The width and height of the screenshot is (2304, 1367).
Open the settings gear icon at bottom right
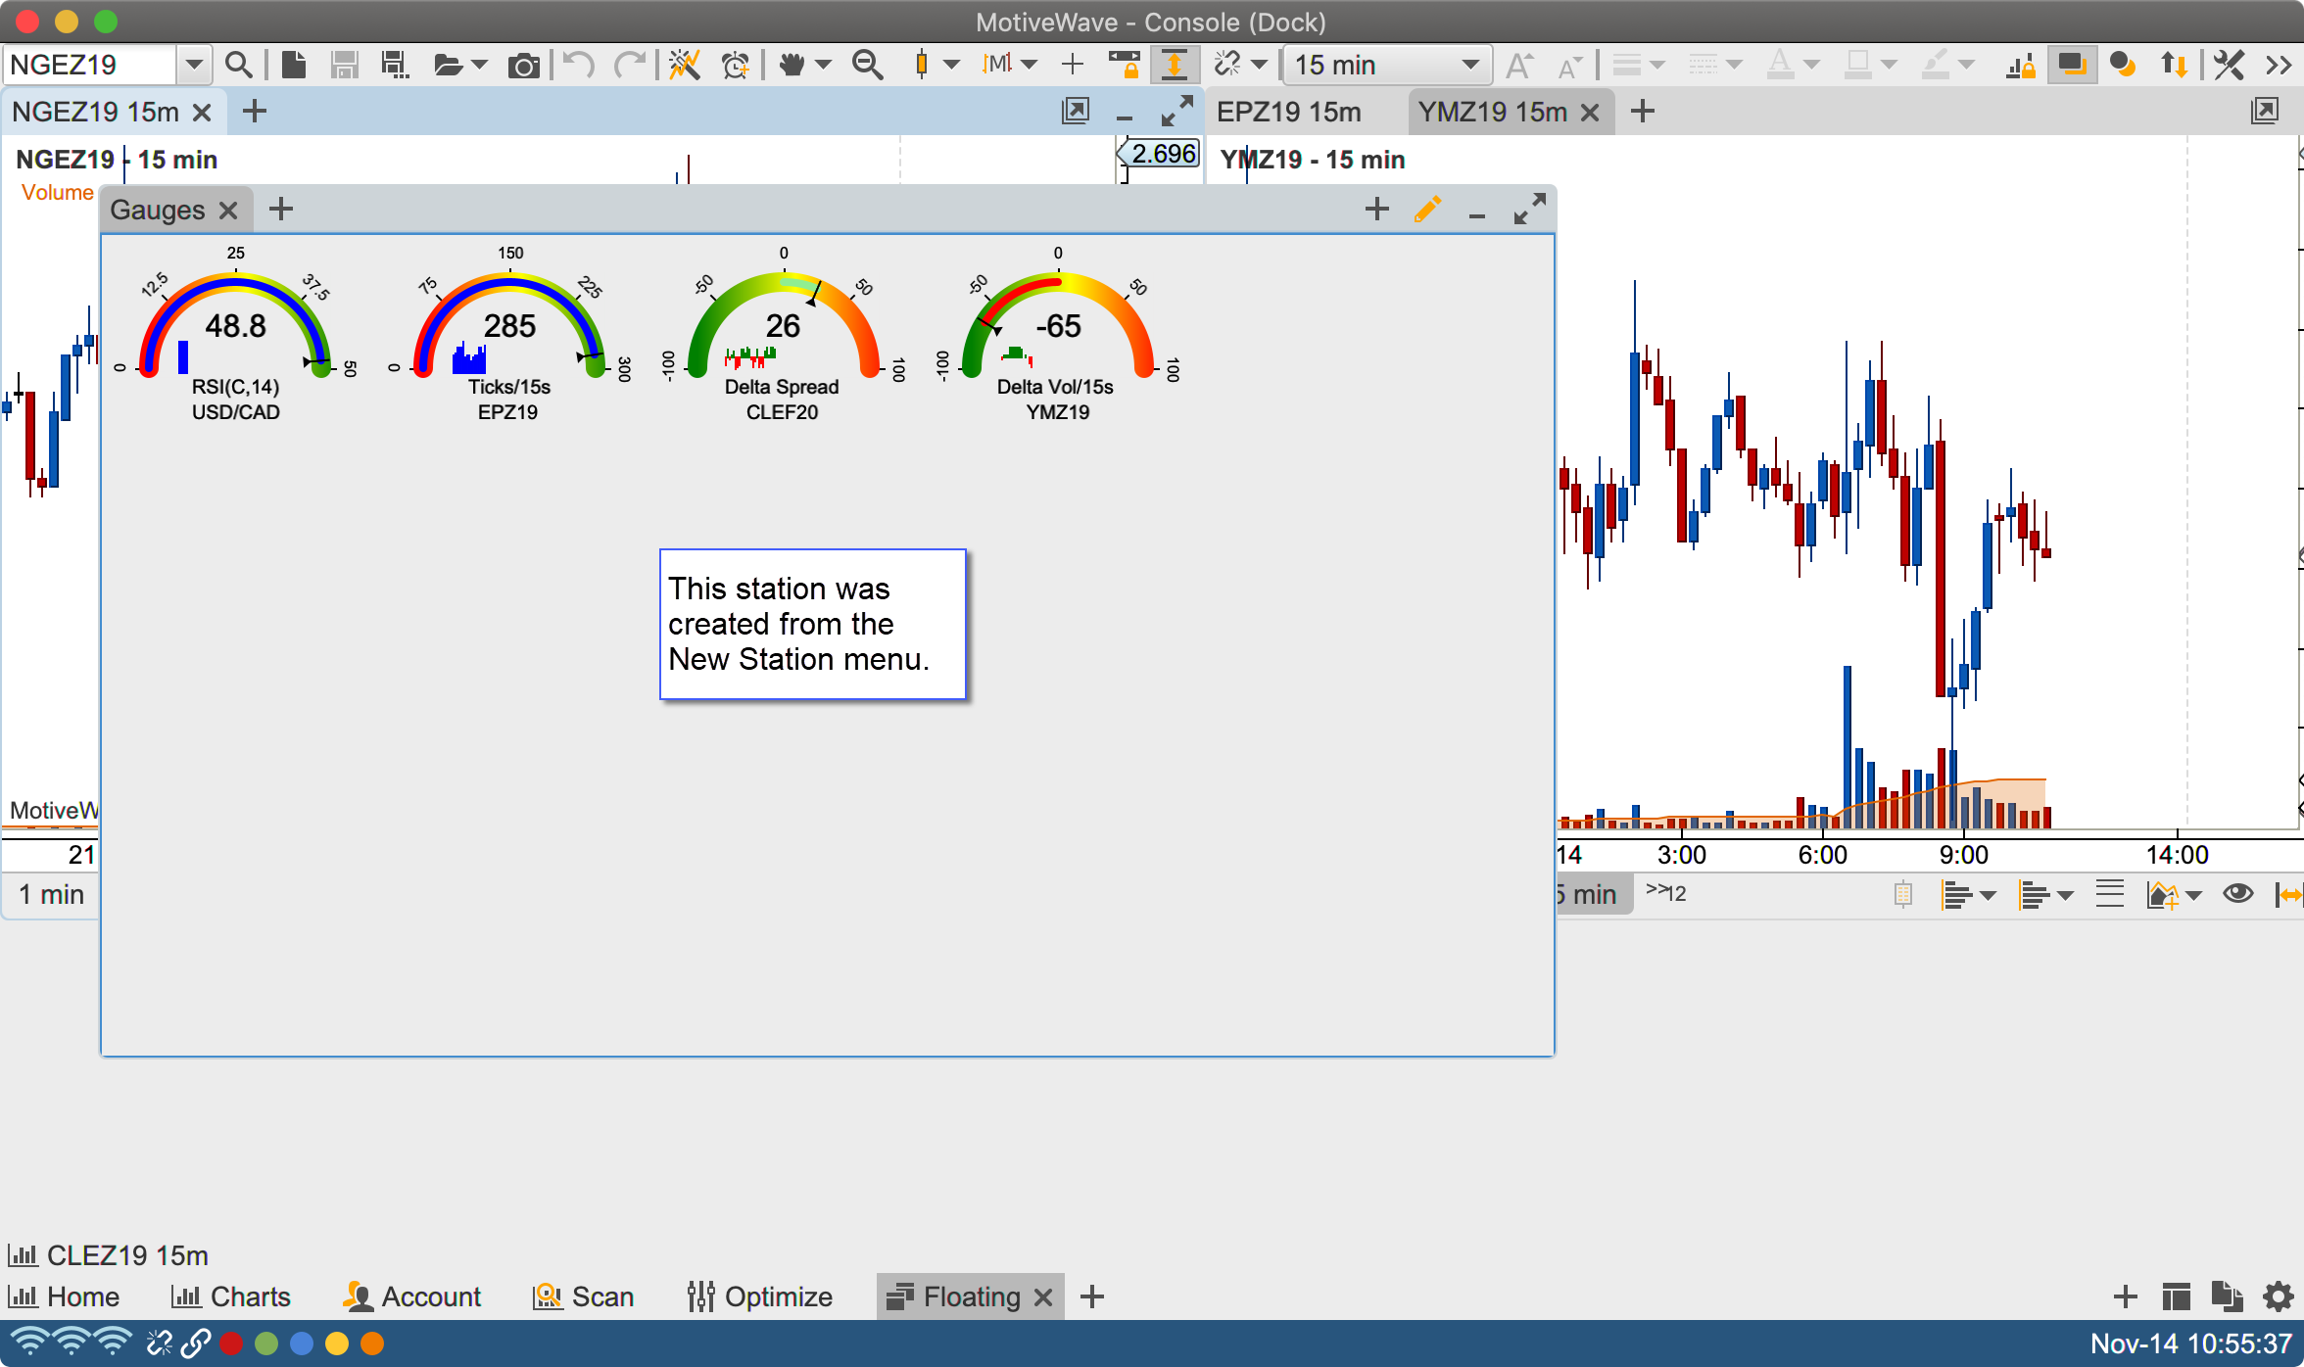(2278, 1297)
